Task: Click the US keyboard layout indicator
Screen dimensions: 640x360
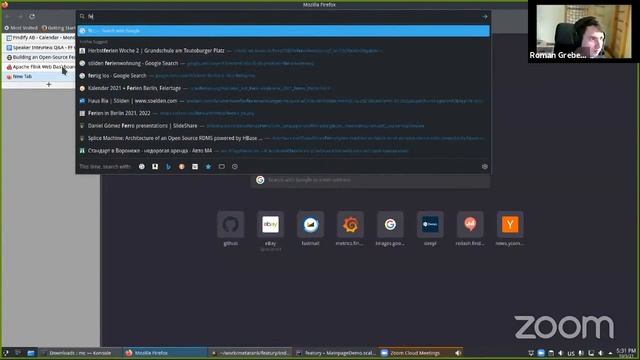Action: point(571,353)
